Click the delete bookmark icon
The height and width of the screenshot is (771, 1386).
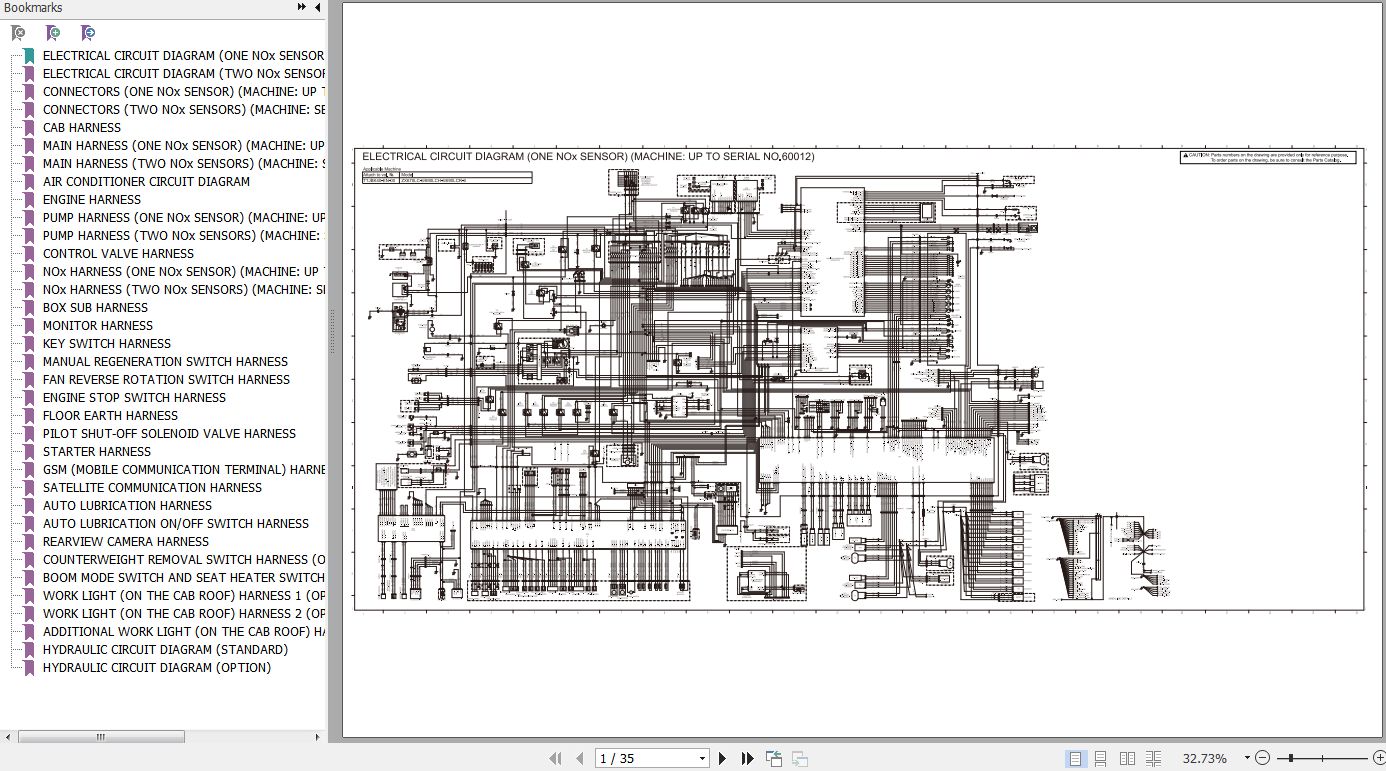click(18, 33)
